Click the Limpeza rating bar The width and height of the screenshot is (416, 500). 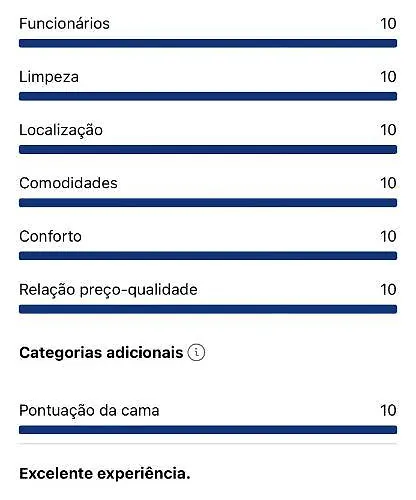[x=208, y=96]
